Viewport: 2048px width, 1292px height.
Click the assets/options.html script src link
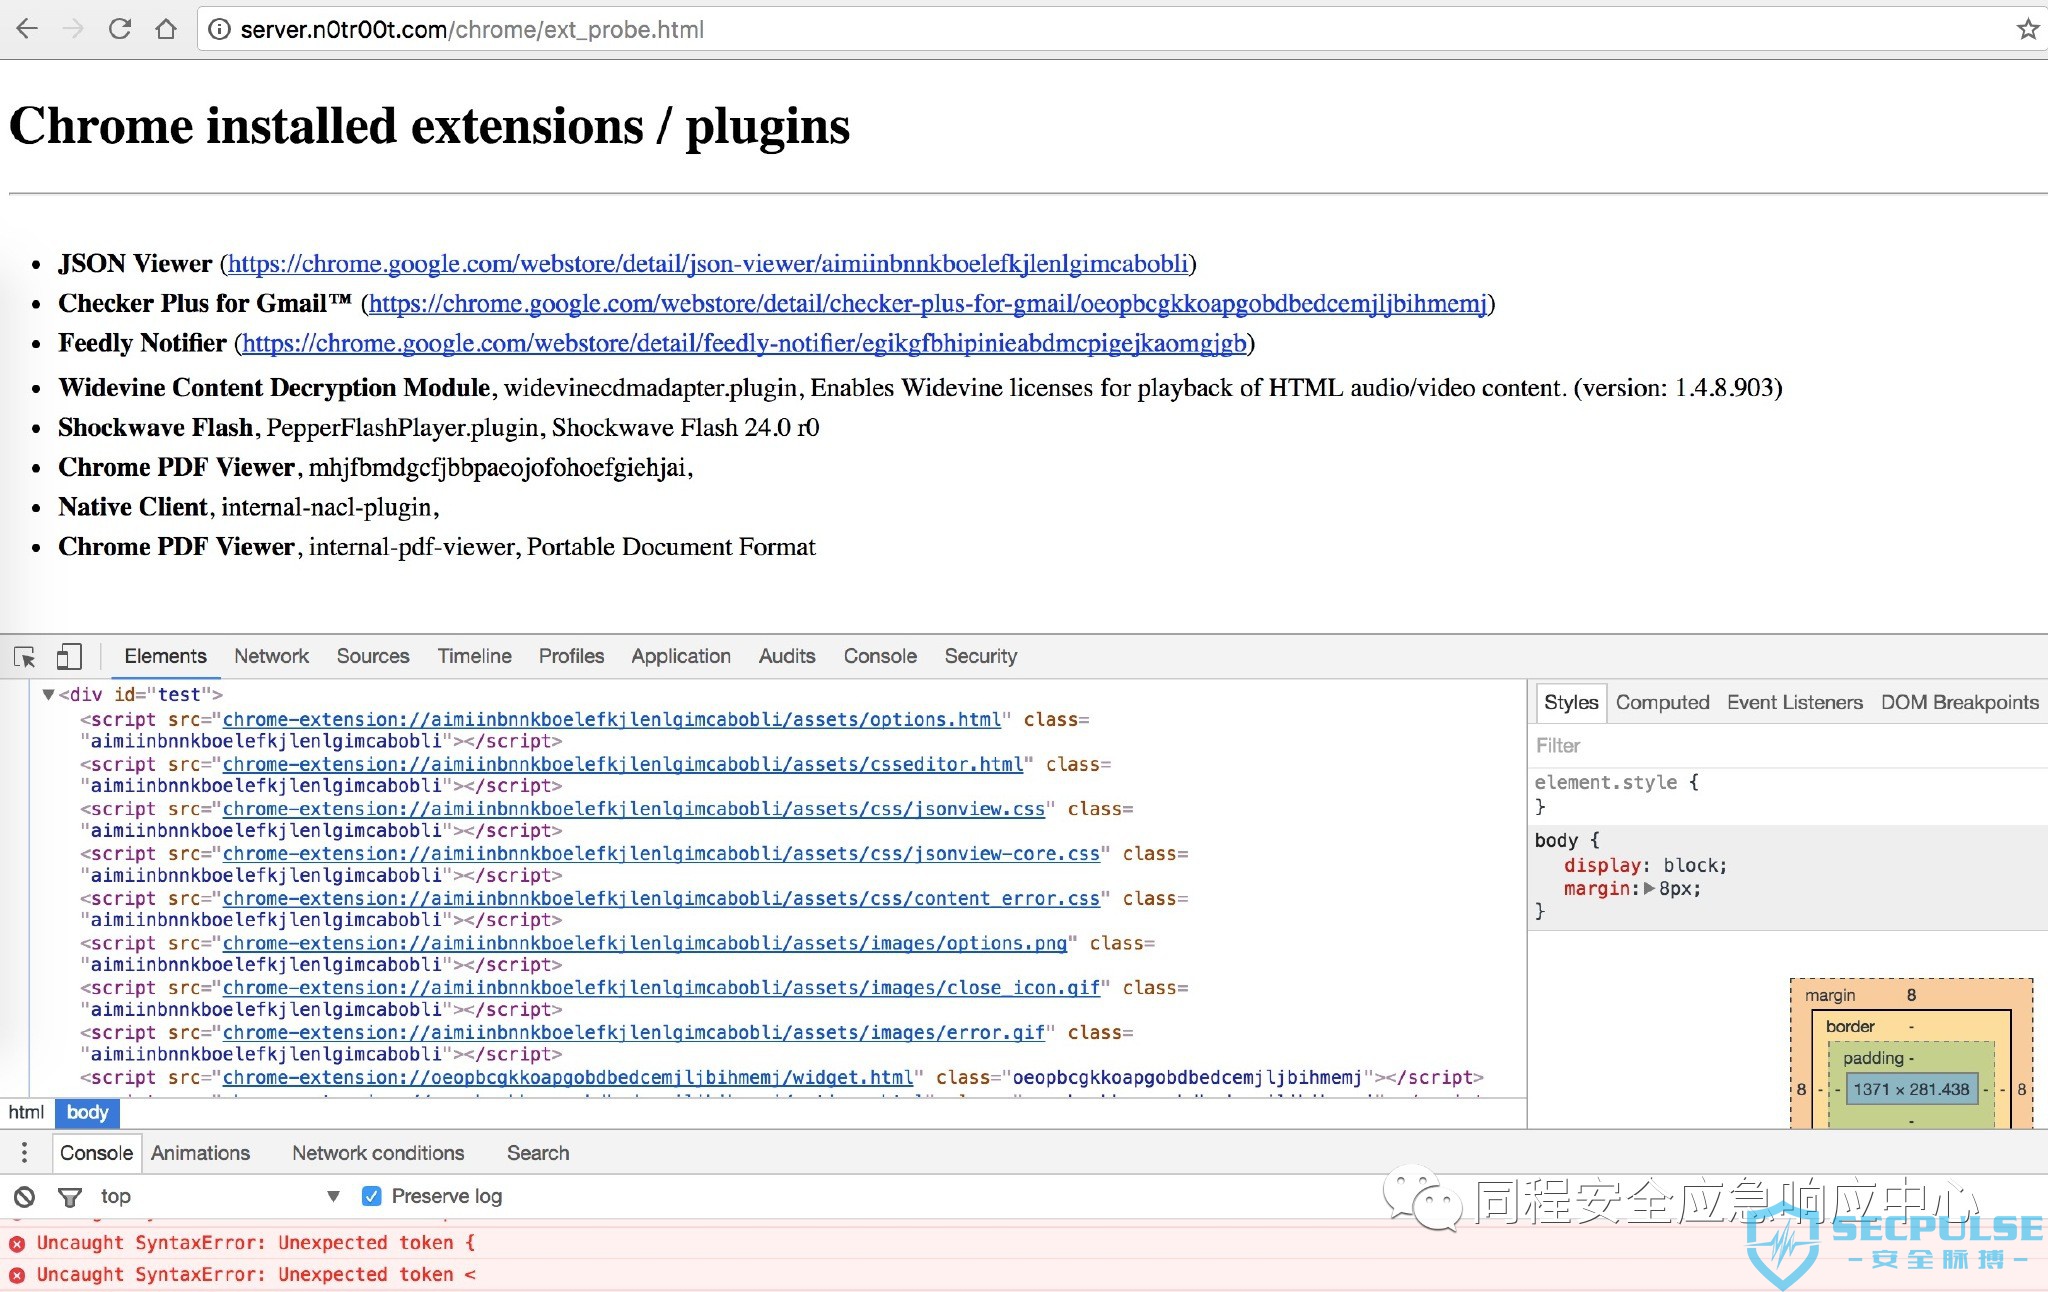click(611, 720)
